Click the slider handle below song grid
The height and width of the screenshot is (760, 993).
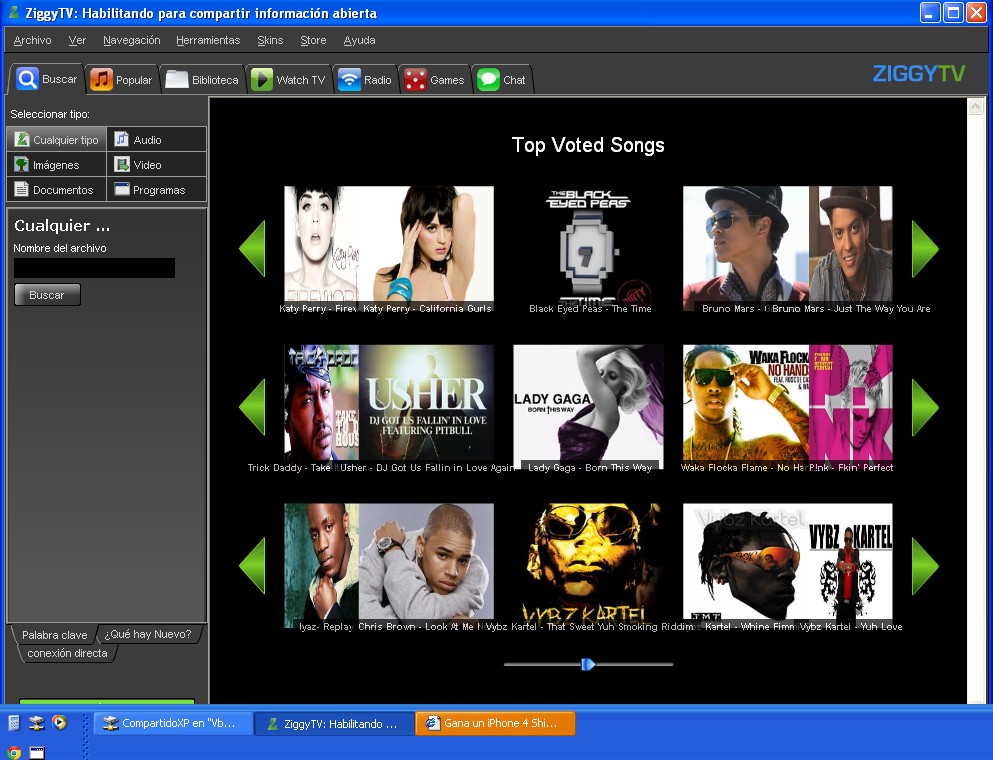point(588,664)
